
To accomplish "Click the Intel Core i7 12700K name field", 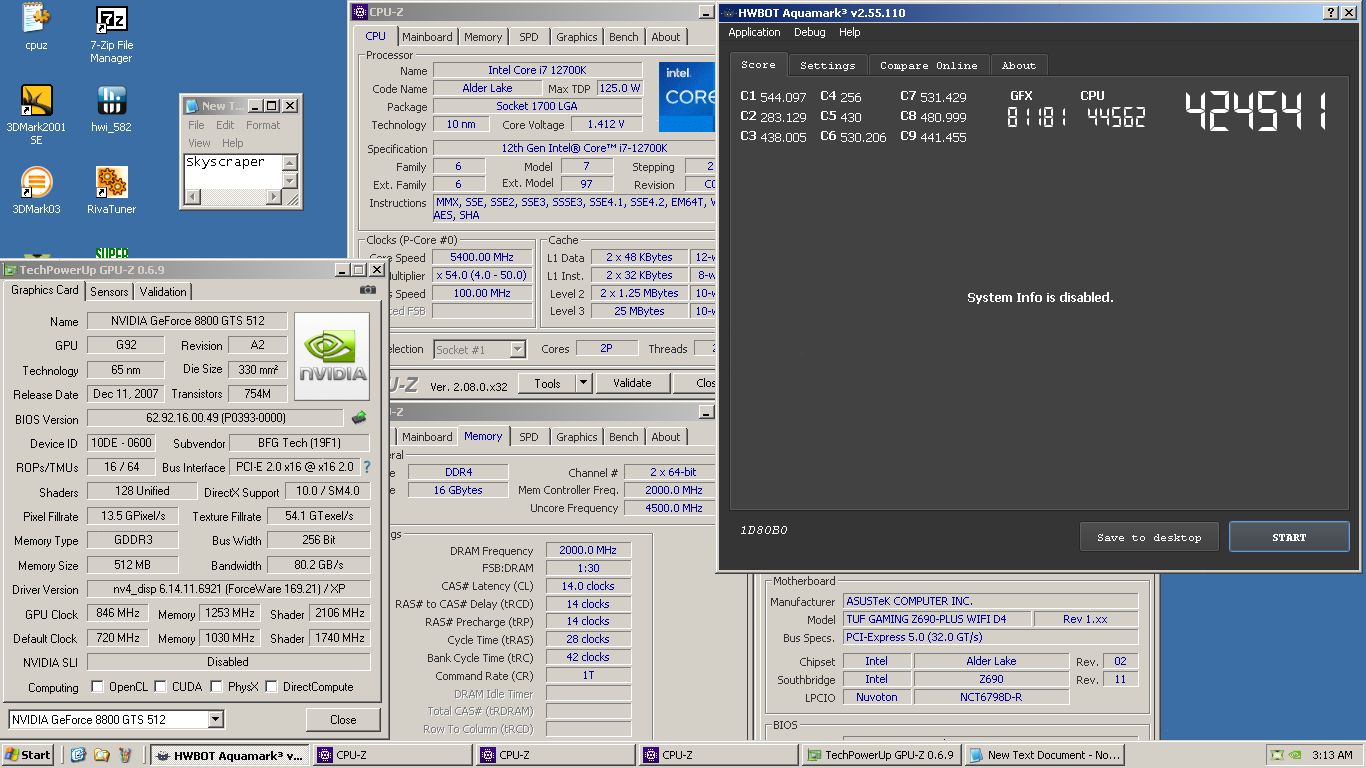I will [x=537, y=70].
